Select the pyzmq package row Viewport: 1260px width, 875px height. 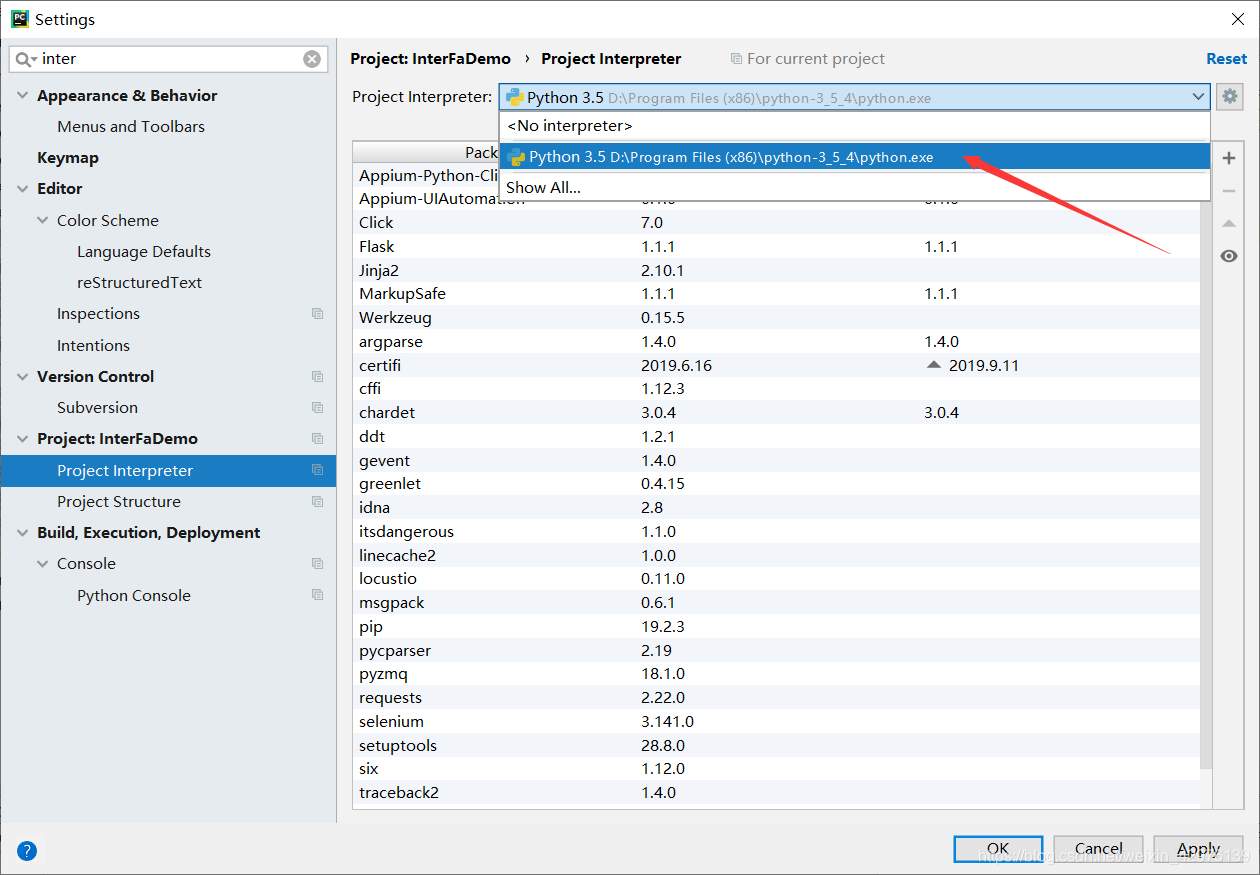776,674
